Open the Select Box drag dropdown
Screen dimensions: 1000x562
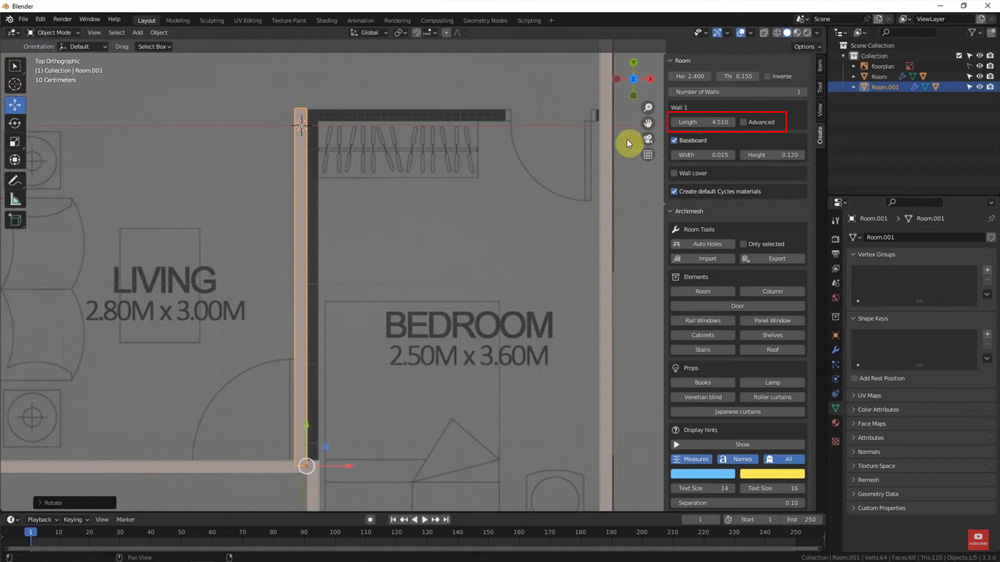coord(154,47)
